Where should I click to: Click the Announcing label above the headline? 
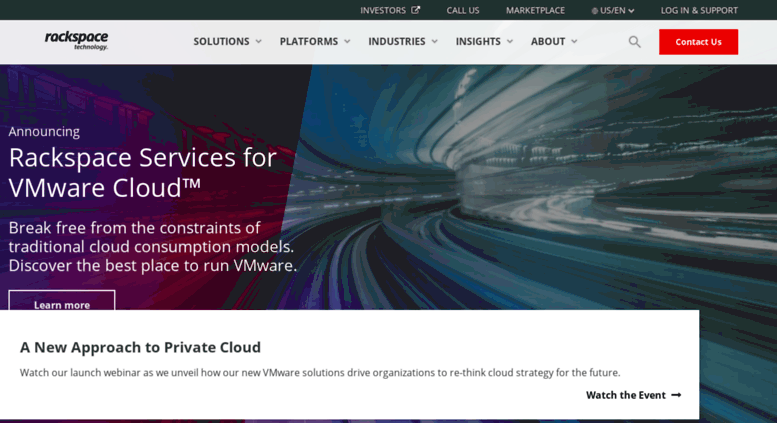pyautogui.click(x=44, y=132)
